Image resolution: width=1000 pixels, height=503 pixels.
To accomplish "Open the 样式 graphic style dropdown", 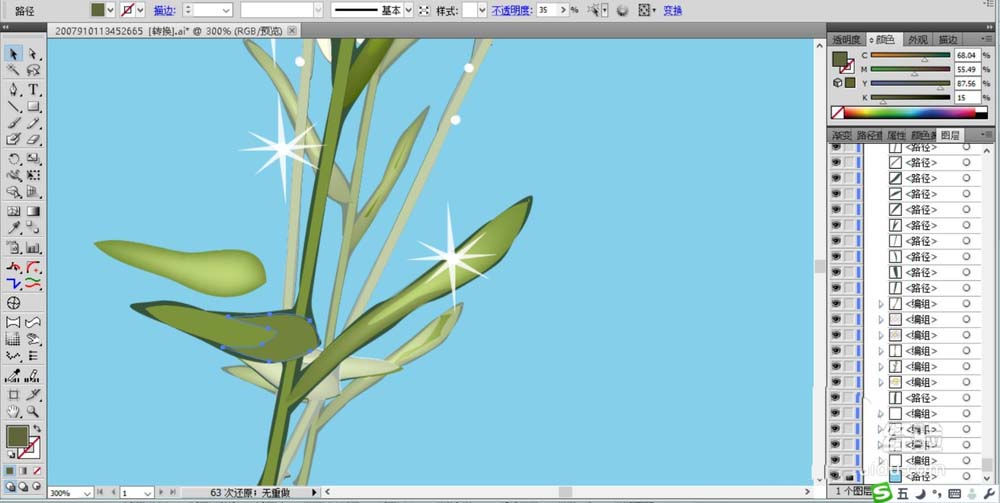I will click(x=482, y=10).
